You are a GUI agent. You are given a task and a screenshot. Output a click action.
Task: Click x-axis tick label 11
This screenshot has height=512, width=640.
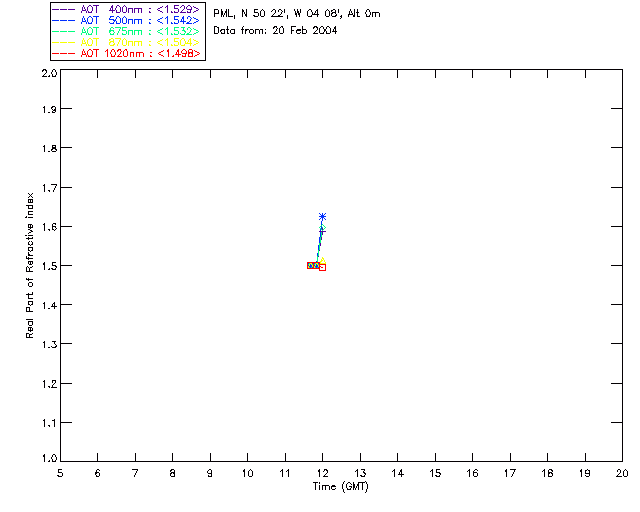coord(285,473)
